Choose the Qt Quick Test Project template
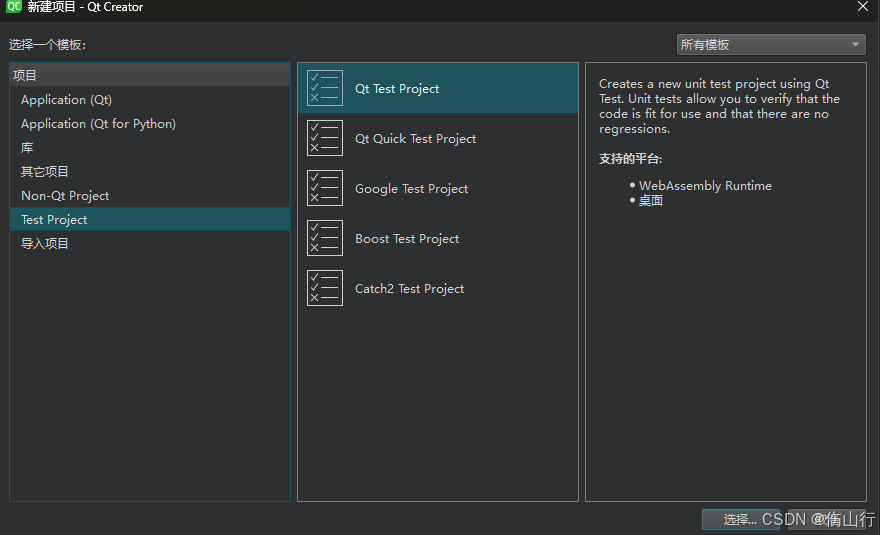880x535 pixels. pos(438,138)
